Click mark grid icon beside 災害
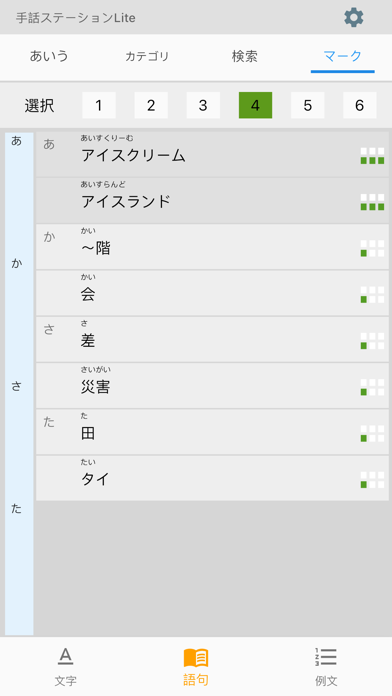Viewport: 392px width, 696px height. (372, 387)
